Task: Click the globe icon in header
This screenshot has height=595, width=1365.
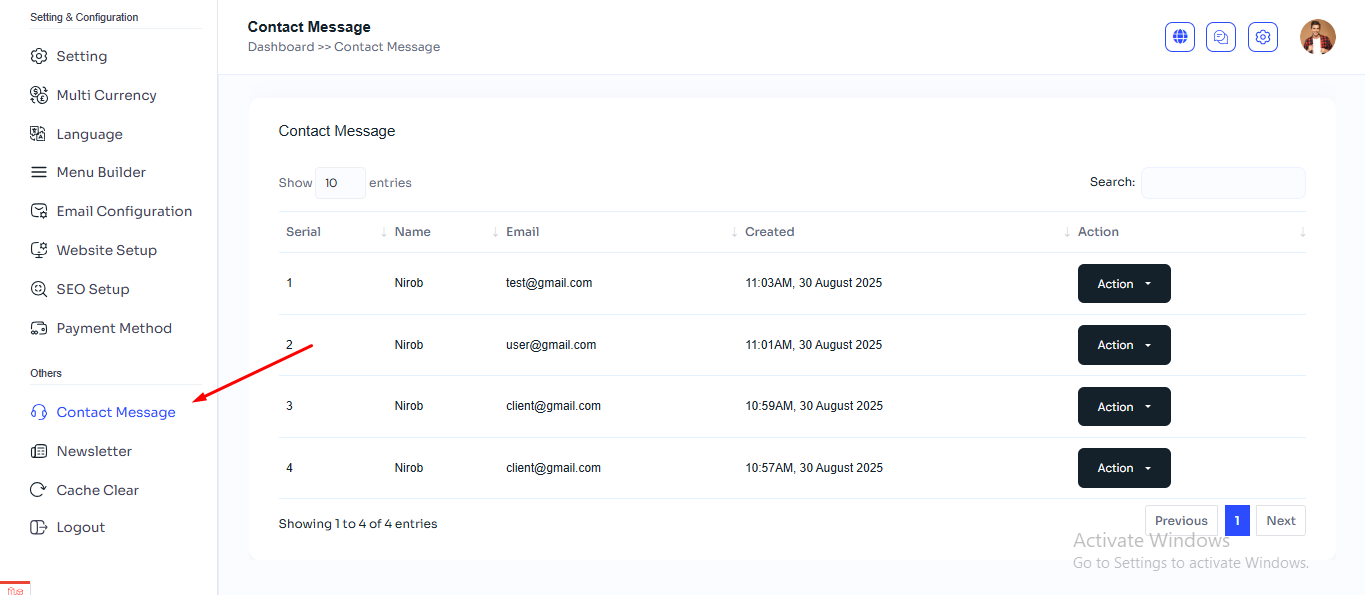Action: coord(1180,37)
